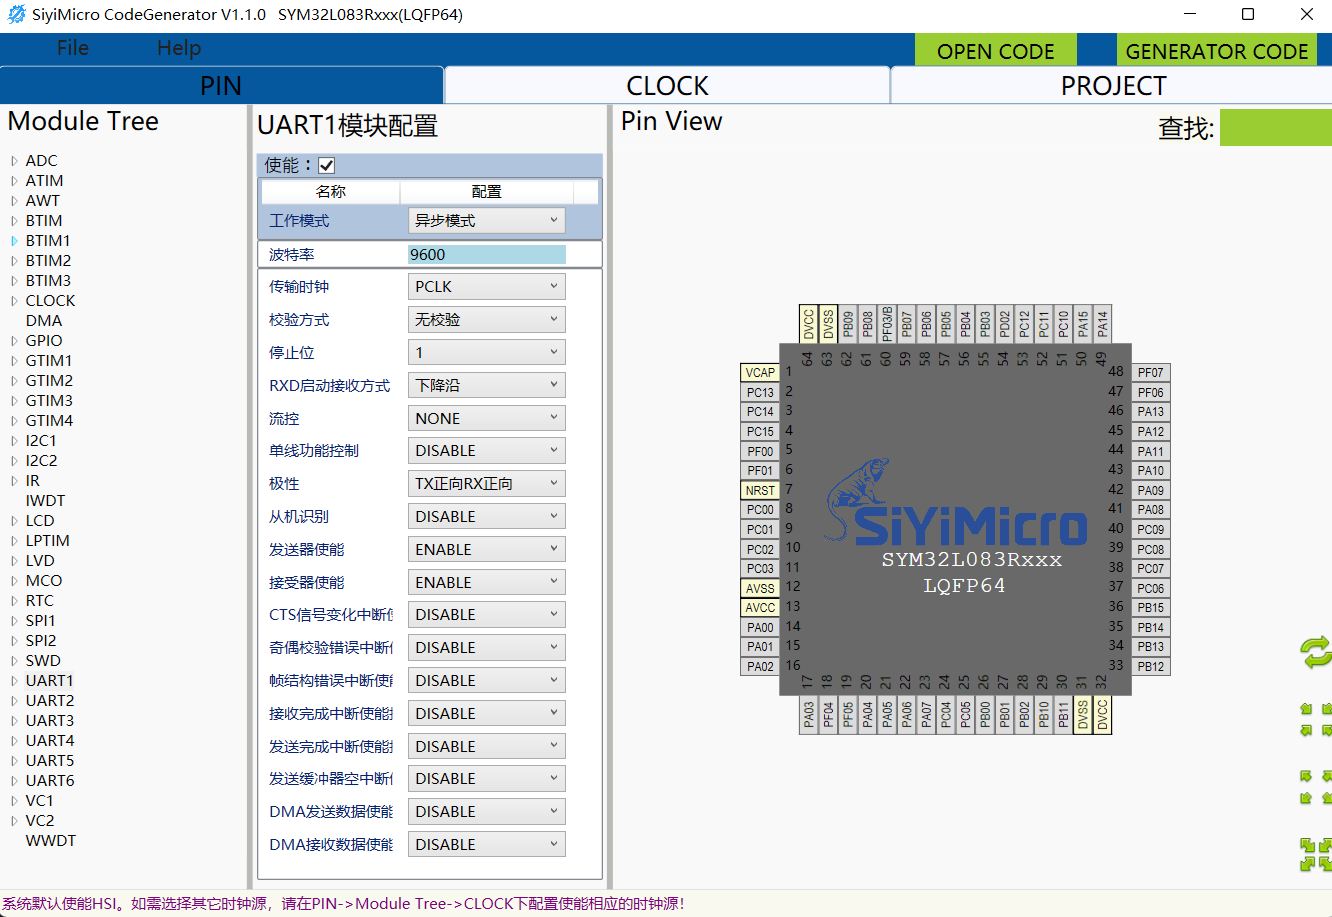
Task: Open the 帧结构错误中断 dropdown
Action: (x=487, y=680)
